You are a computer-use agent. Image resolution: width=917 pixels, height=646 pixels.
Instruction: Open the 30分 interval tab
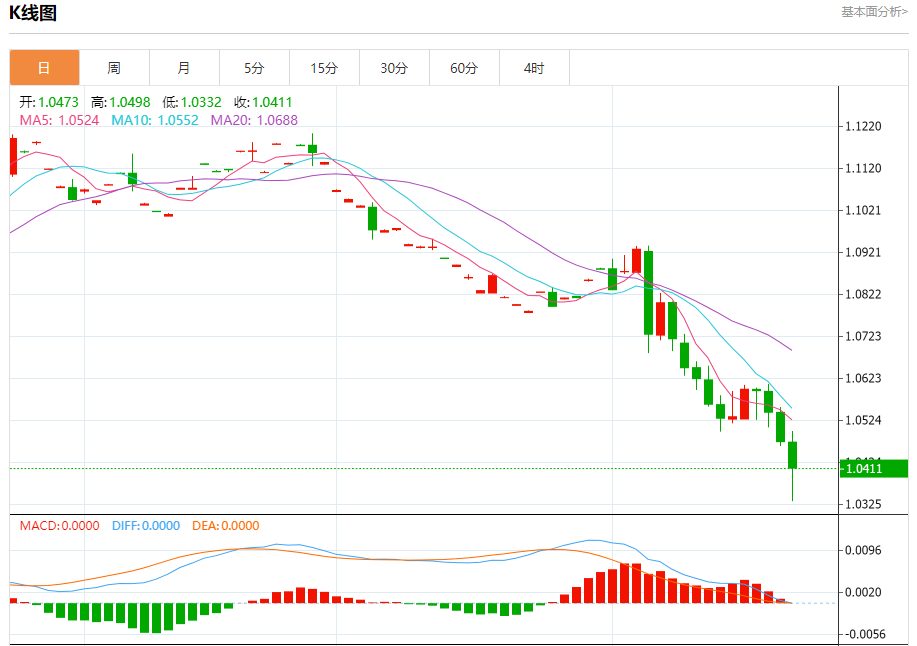pyautogui.click(x=394, y=68)
